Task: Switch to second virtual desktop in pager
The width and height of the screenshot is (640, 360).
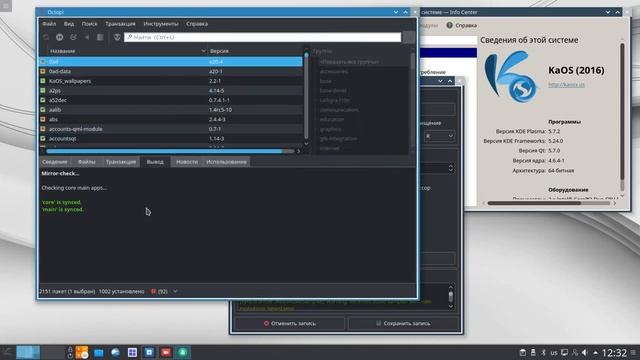Action: point(53,352)
